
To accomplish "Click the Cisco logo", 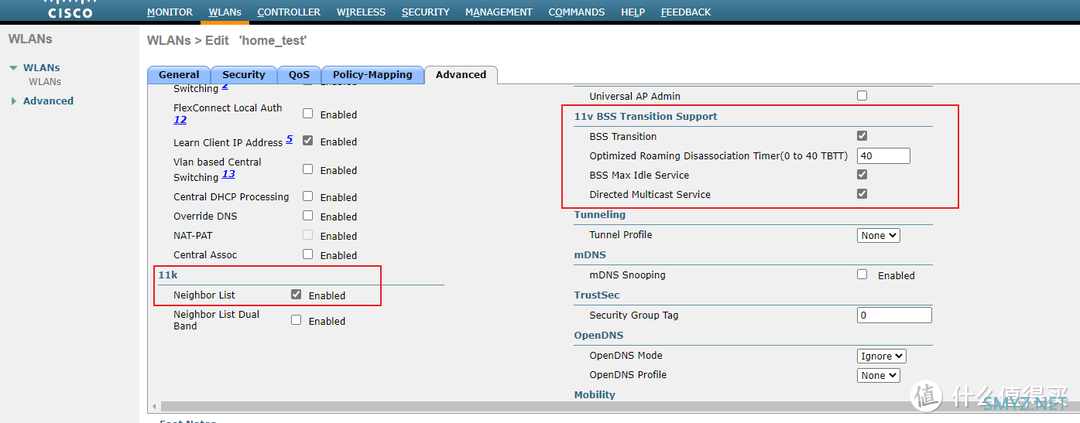I will pyautogui.click(x=70, y=10).
